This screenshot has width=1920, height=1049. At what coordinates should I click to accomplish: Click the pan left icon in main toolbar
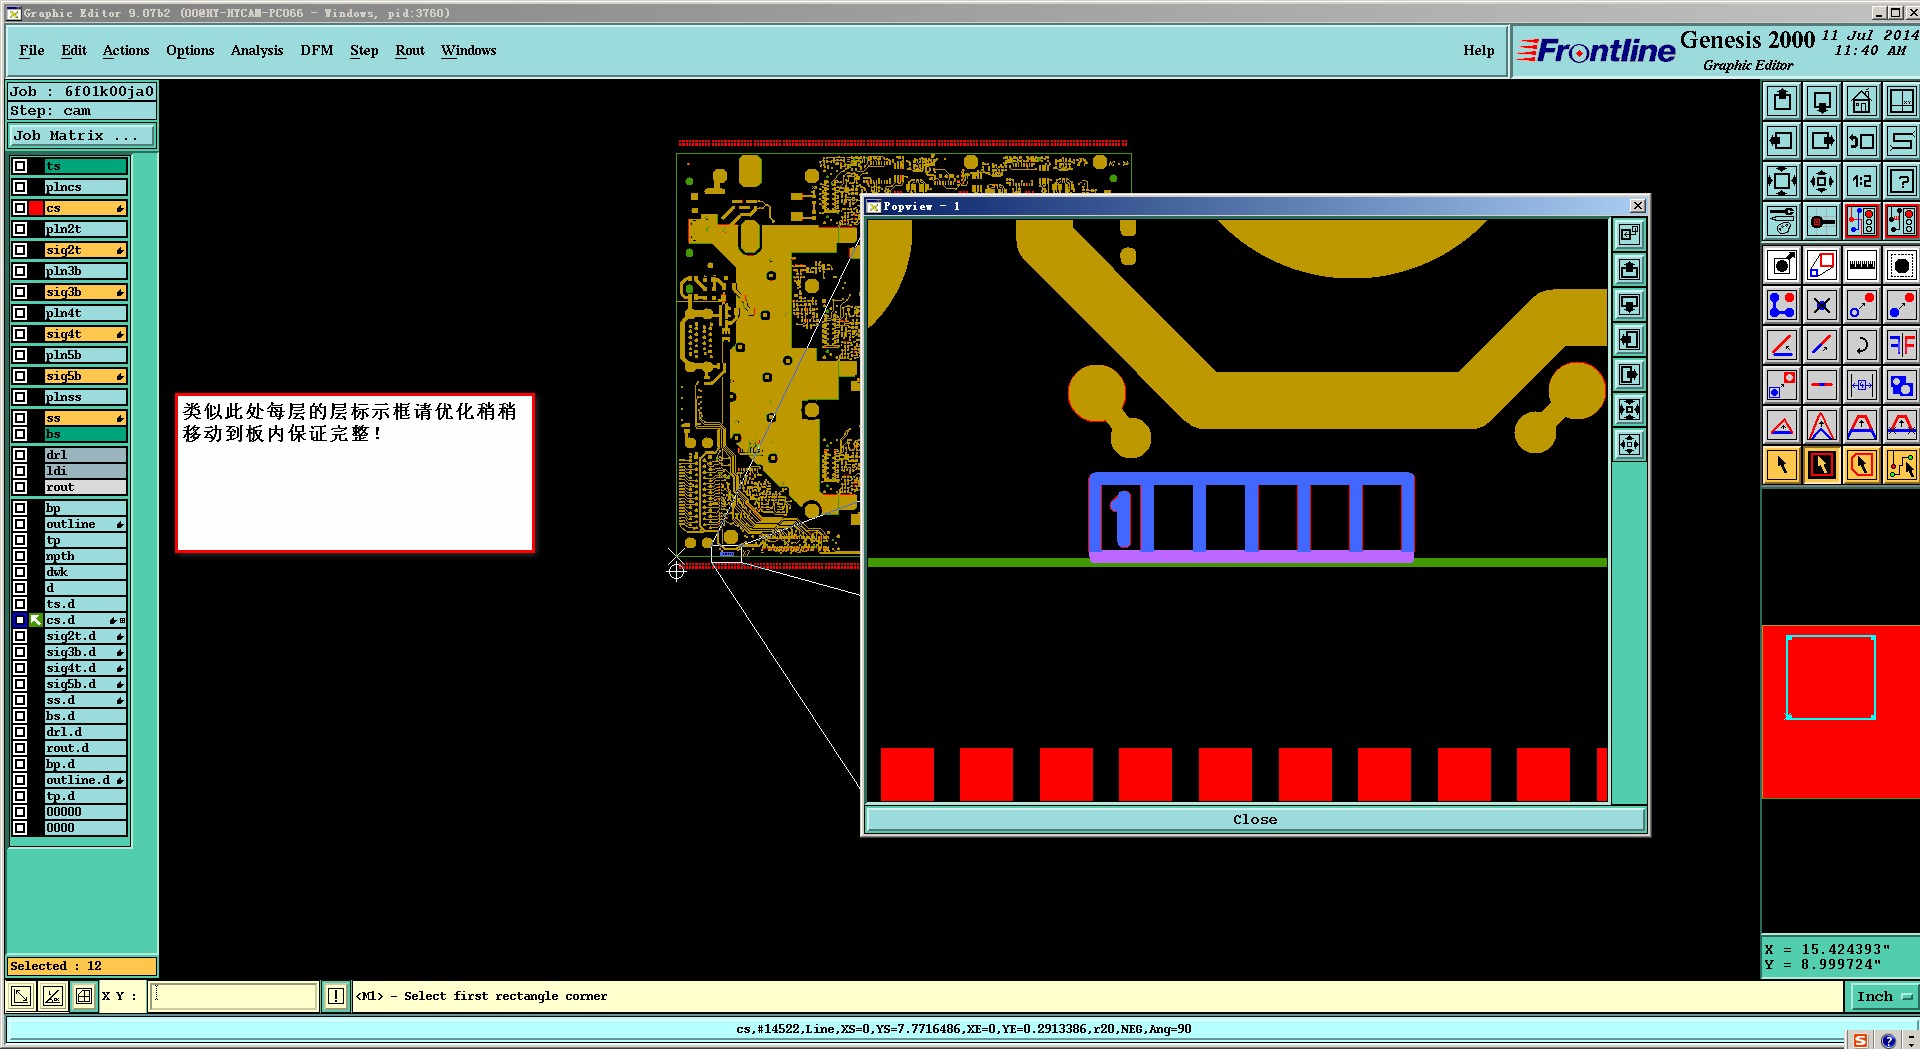[1782, 141]
